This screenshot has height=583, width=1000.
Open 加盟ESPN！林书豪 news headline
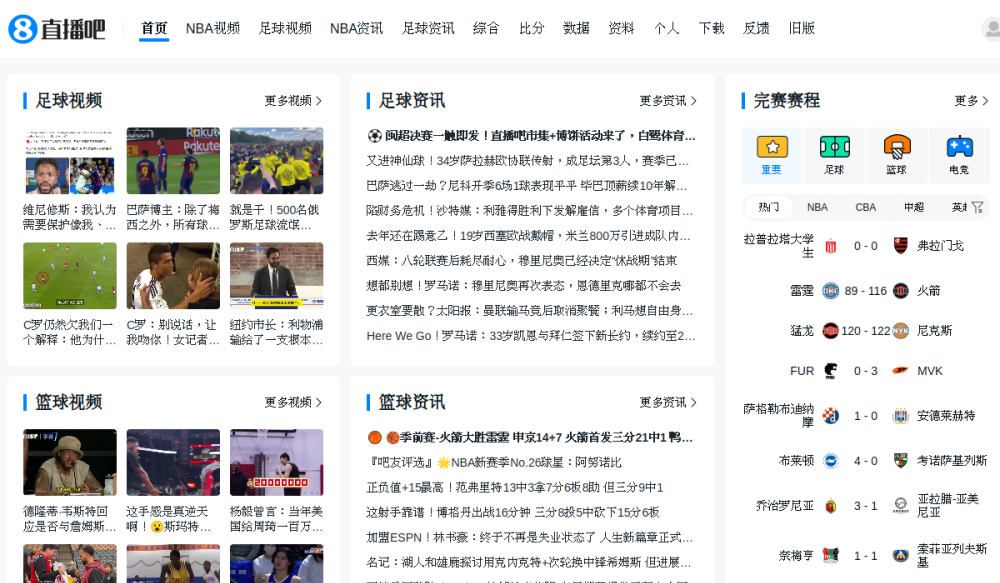[x=529, y=537]
